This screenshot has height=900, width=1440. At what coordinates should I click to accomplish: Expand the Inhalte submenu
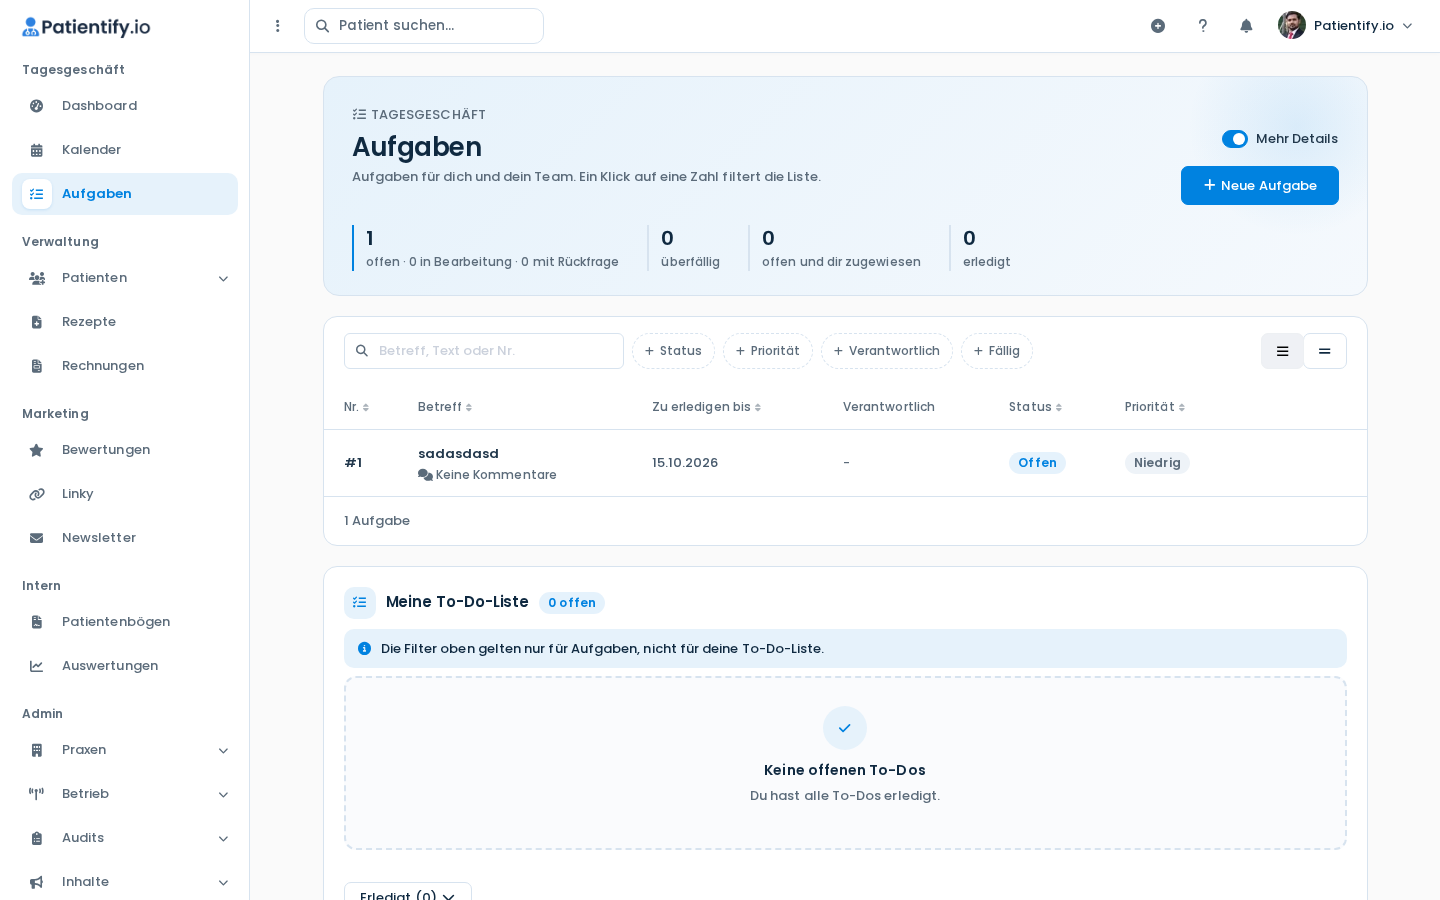click(223, 882)
